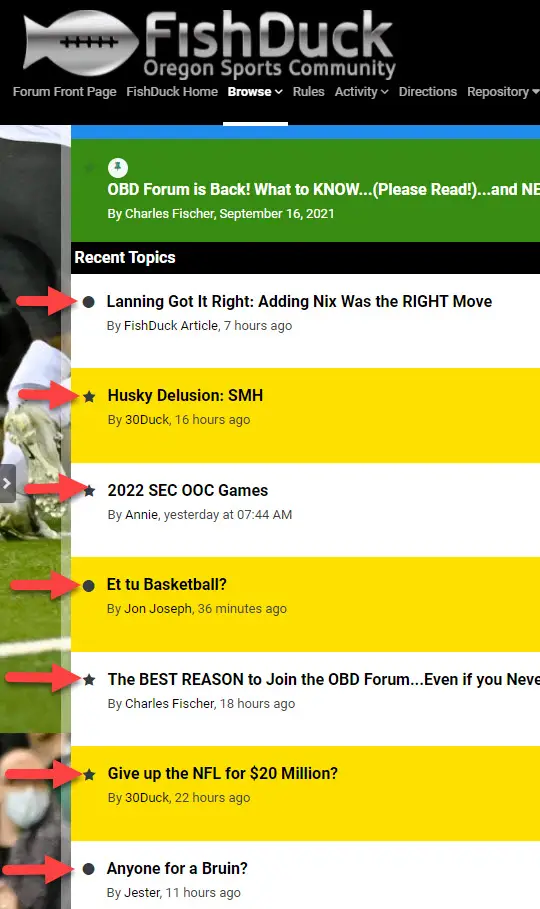Click the star beside 2022 SEC OOC Games
Viewport: 540px width, 909px height.
89,491
